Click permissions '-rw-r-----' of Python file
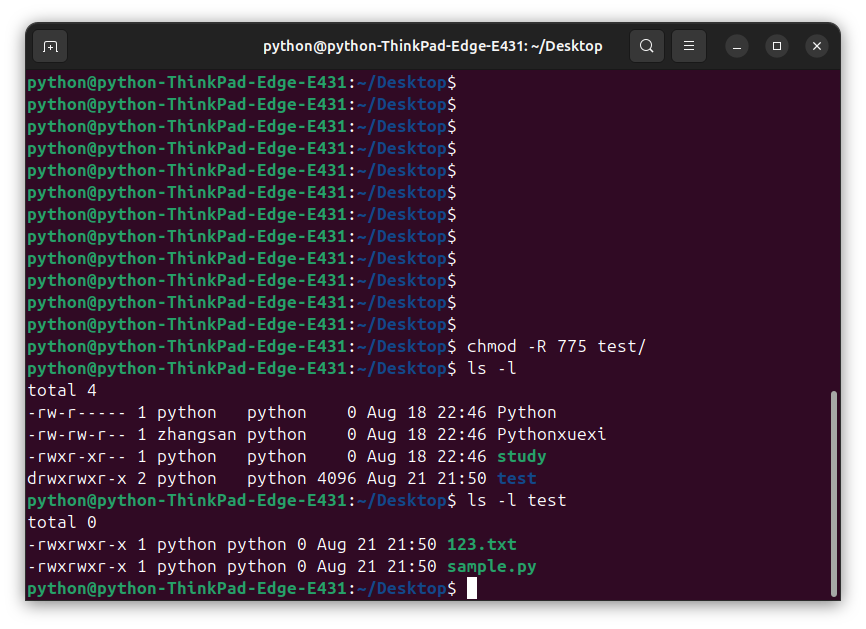The width and height of the screenshot is (866, 629). coord(77,413)
